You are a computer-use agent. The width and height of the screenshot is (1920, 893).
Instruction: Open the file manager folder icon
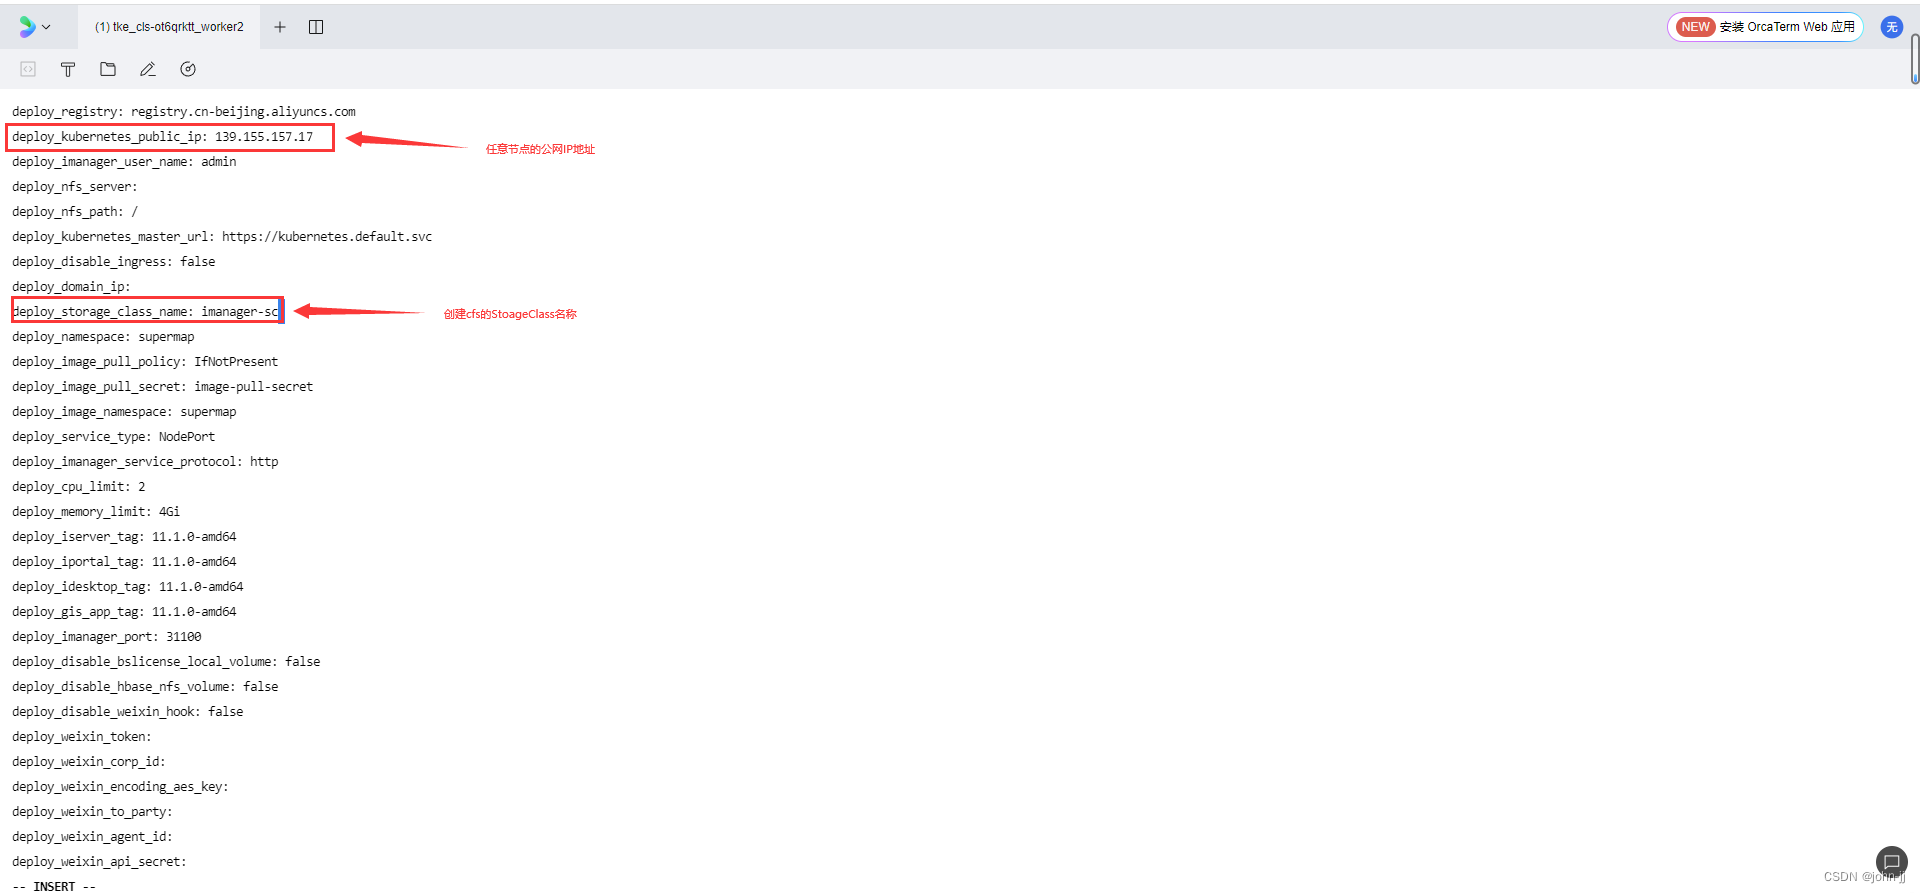108,69
